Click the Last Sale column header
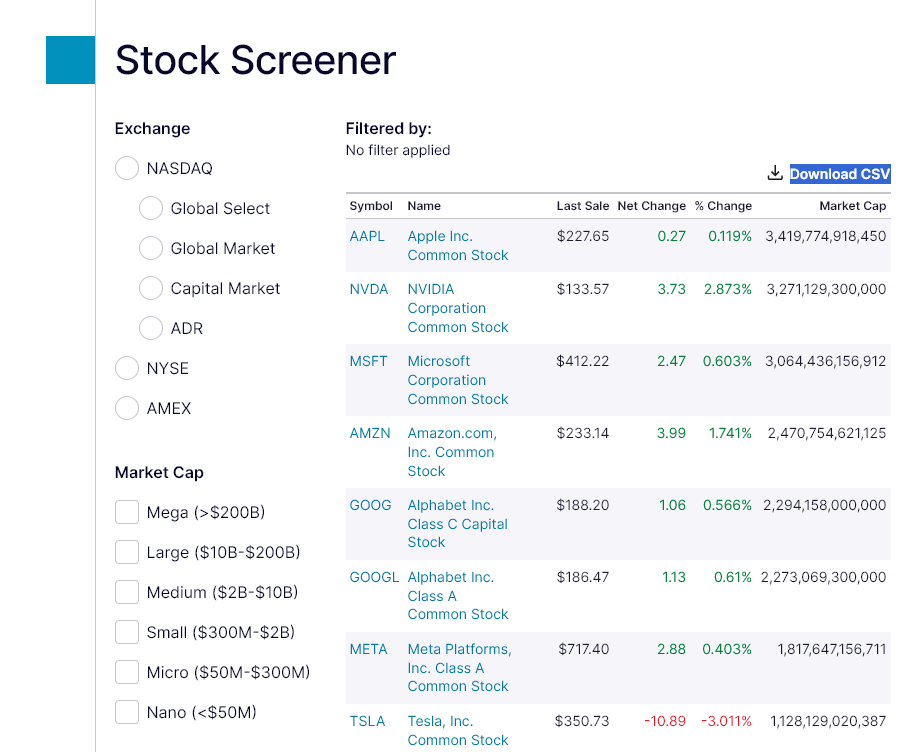 pyautogui.click(x=582, y=206)
